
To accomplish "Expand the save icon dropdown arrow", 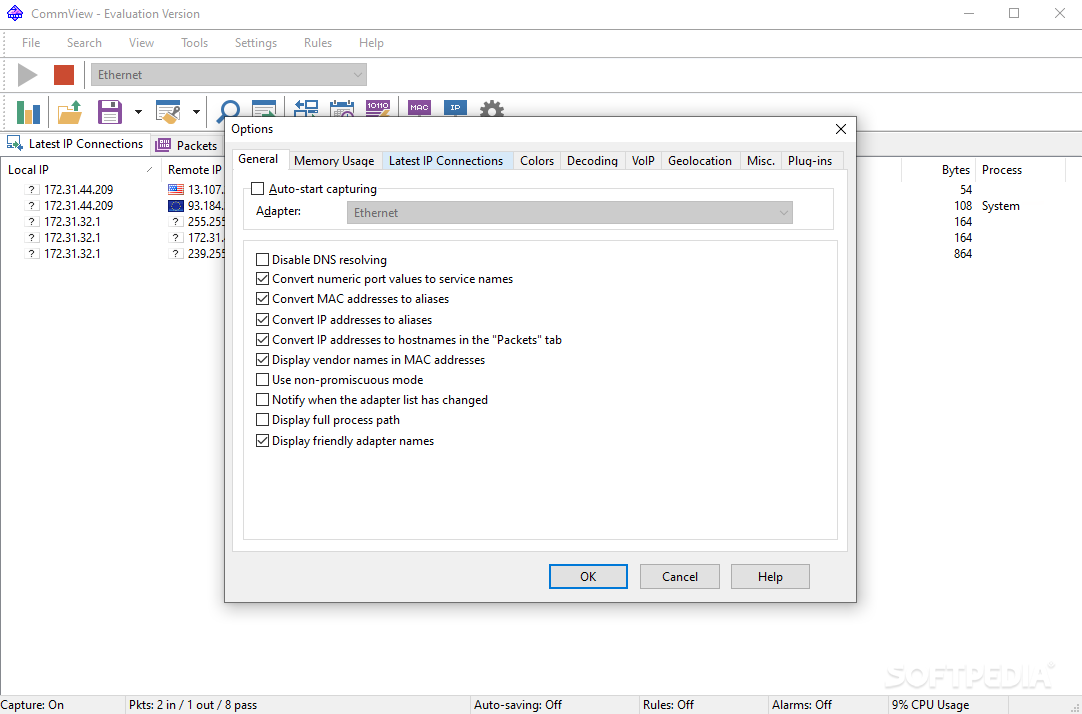I will (138, 112).
